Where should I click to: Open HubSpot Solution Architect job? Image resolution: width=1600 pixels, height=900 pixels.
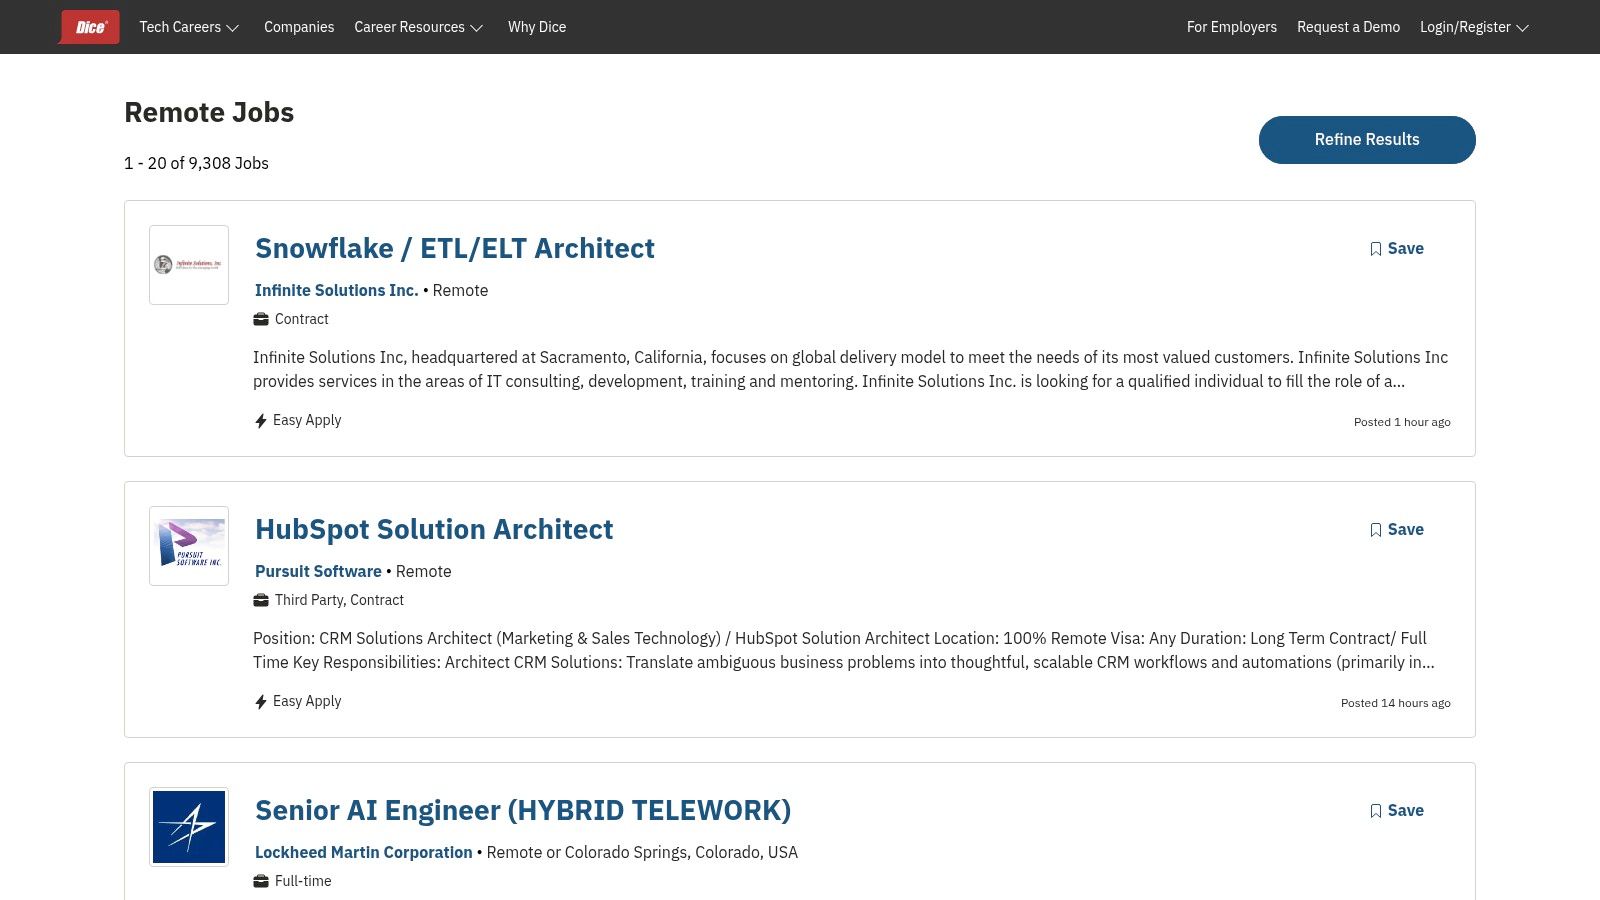click(434, 529)
